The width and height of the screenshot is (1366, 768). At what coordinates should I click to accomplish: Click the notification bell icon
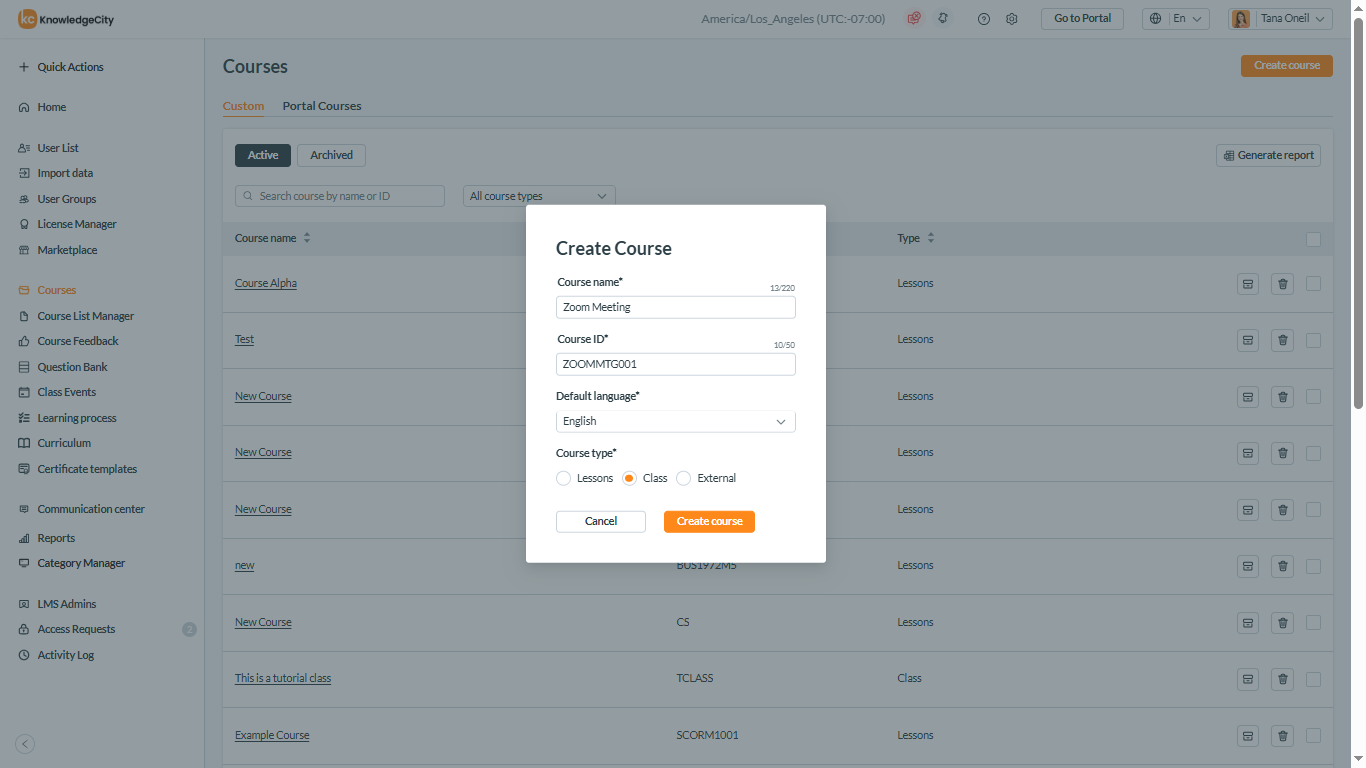tap(942, 19)
